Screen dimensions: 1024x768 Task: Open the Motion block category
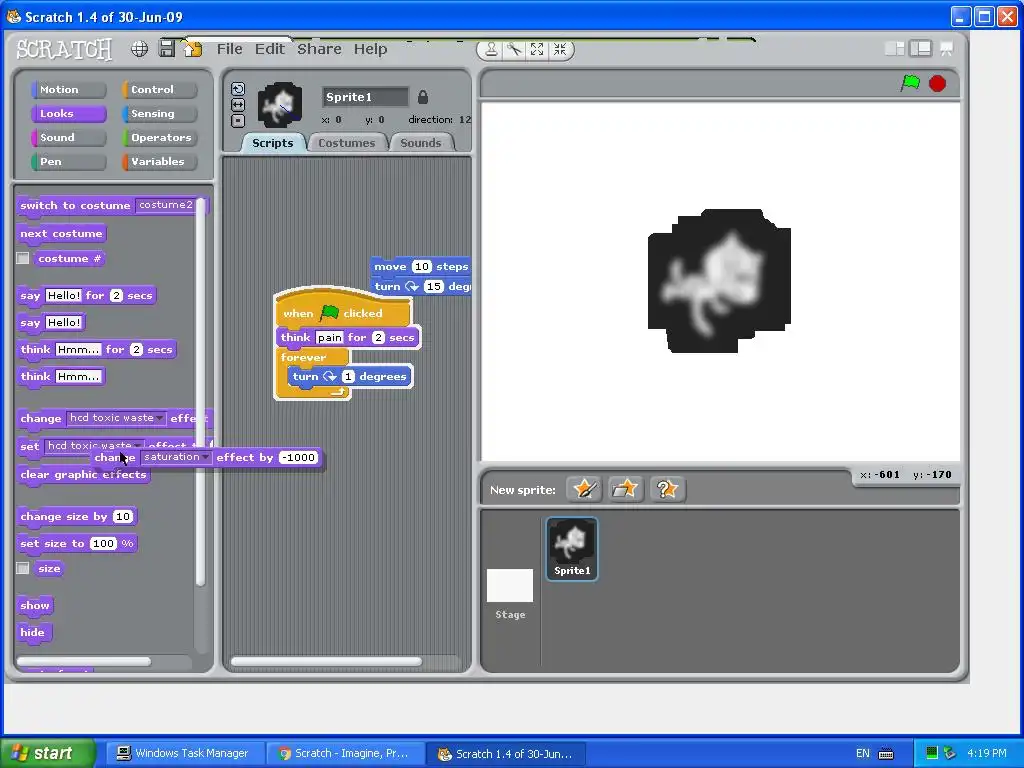pyautogui.click(x=68, y=89)
